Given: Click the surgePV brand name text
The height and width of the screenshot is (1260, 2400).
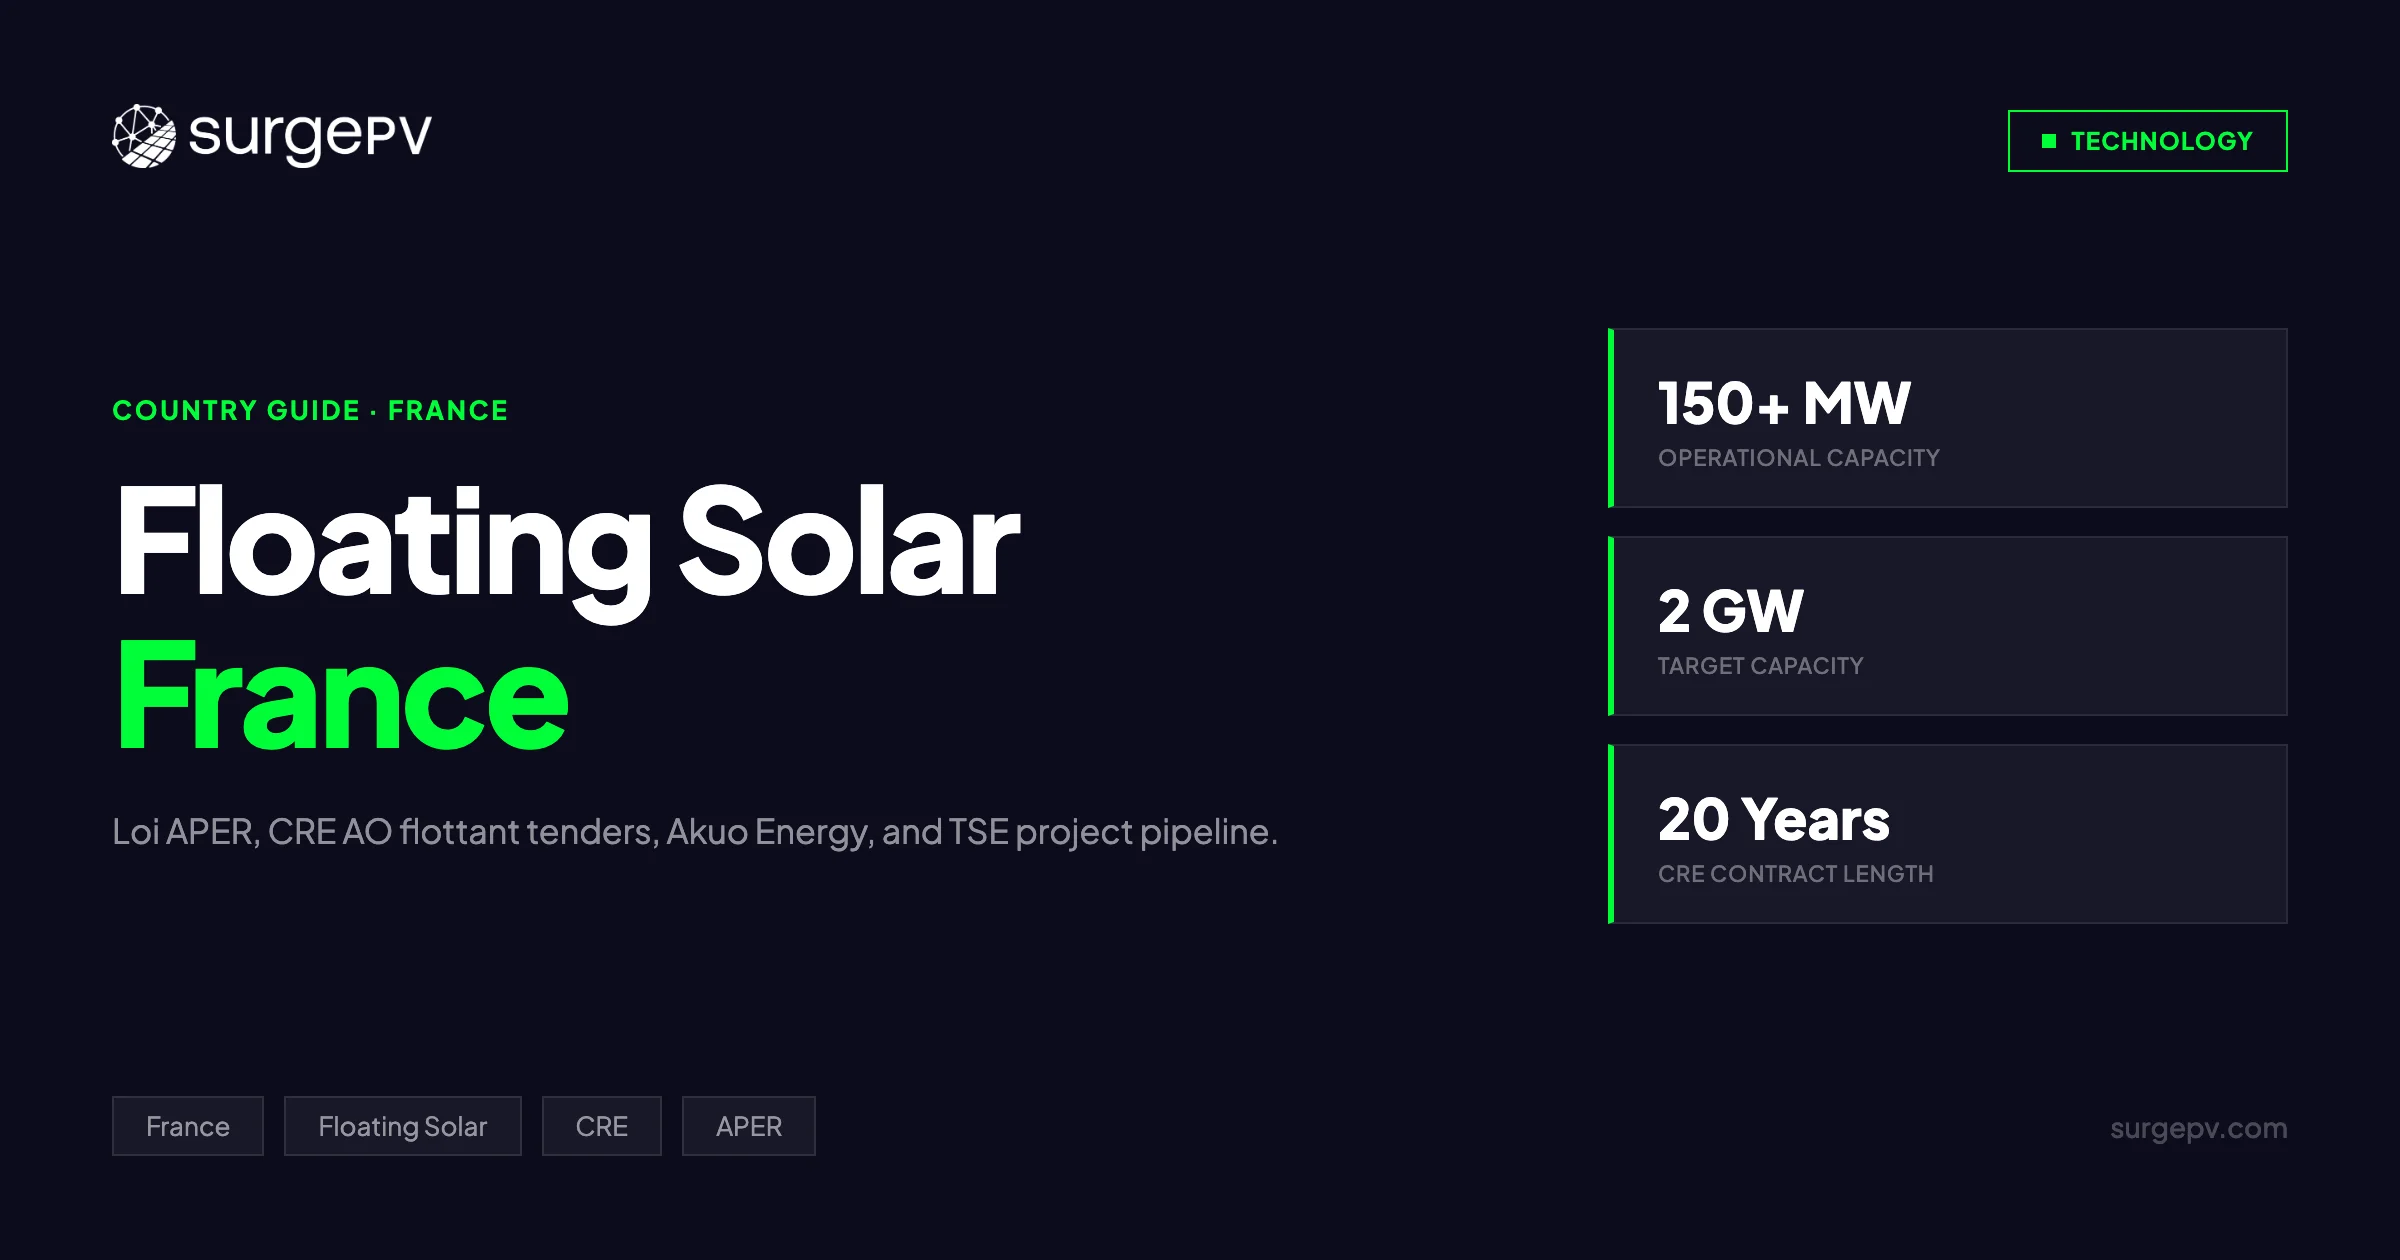Looking at the screenshot, I should pos(310,136).
